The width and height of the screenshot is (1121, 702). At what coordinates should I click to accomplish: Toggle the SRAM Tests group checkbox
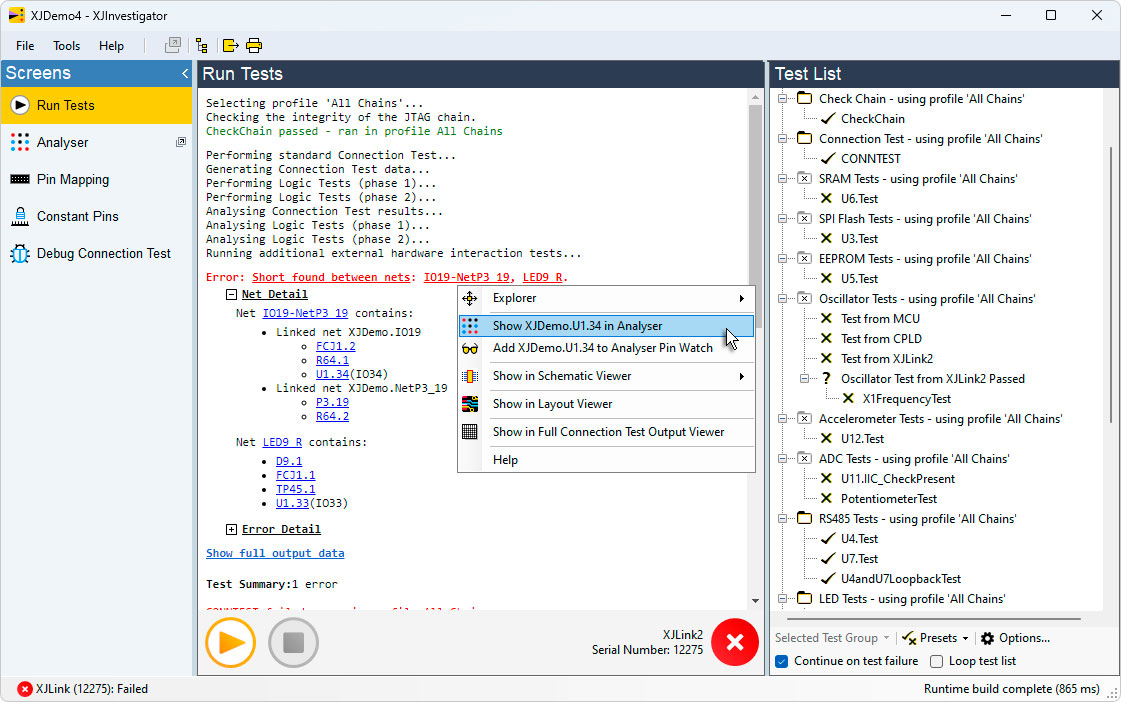coord(804,179)
